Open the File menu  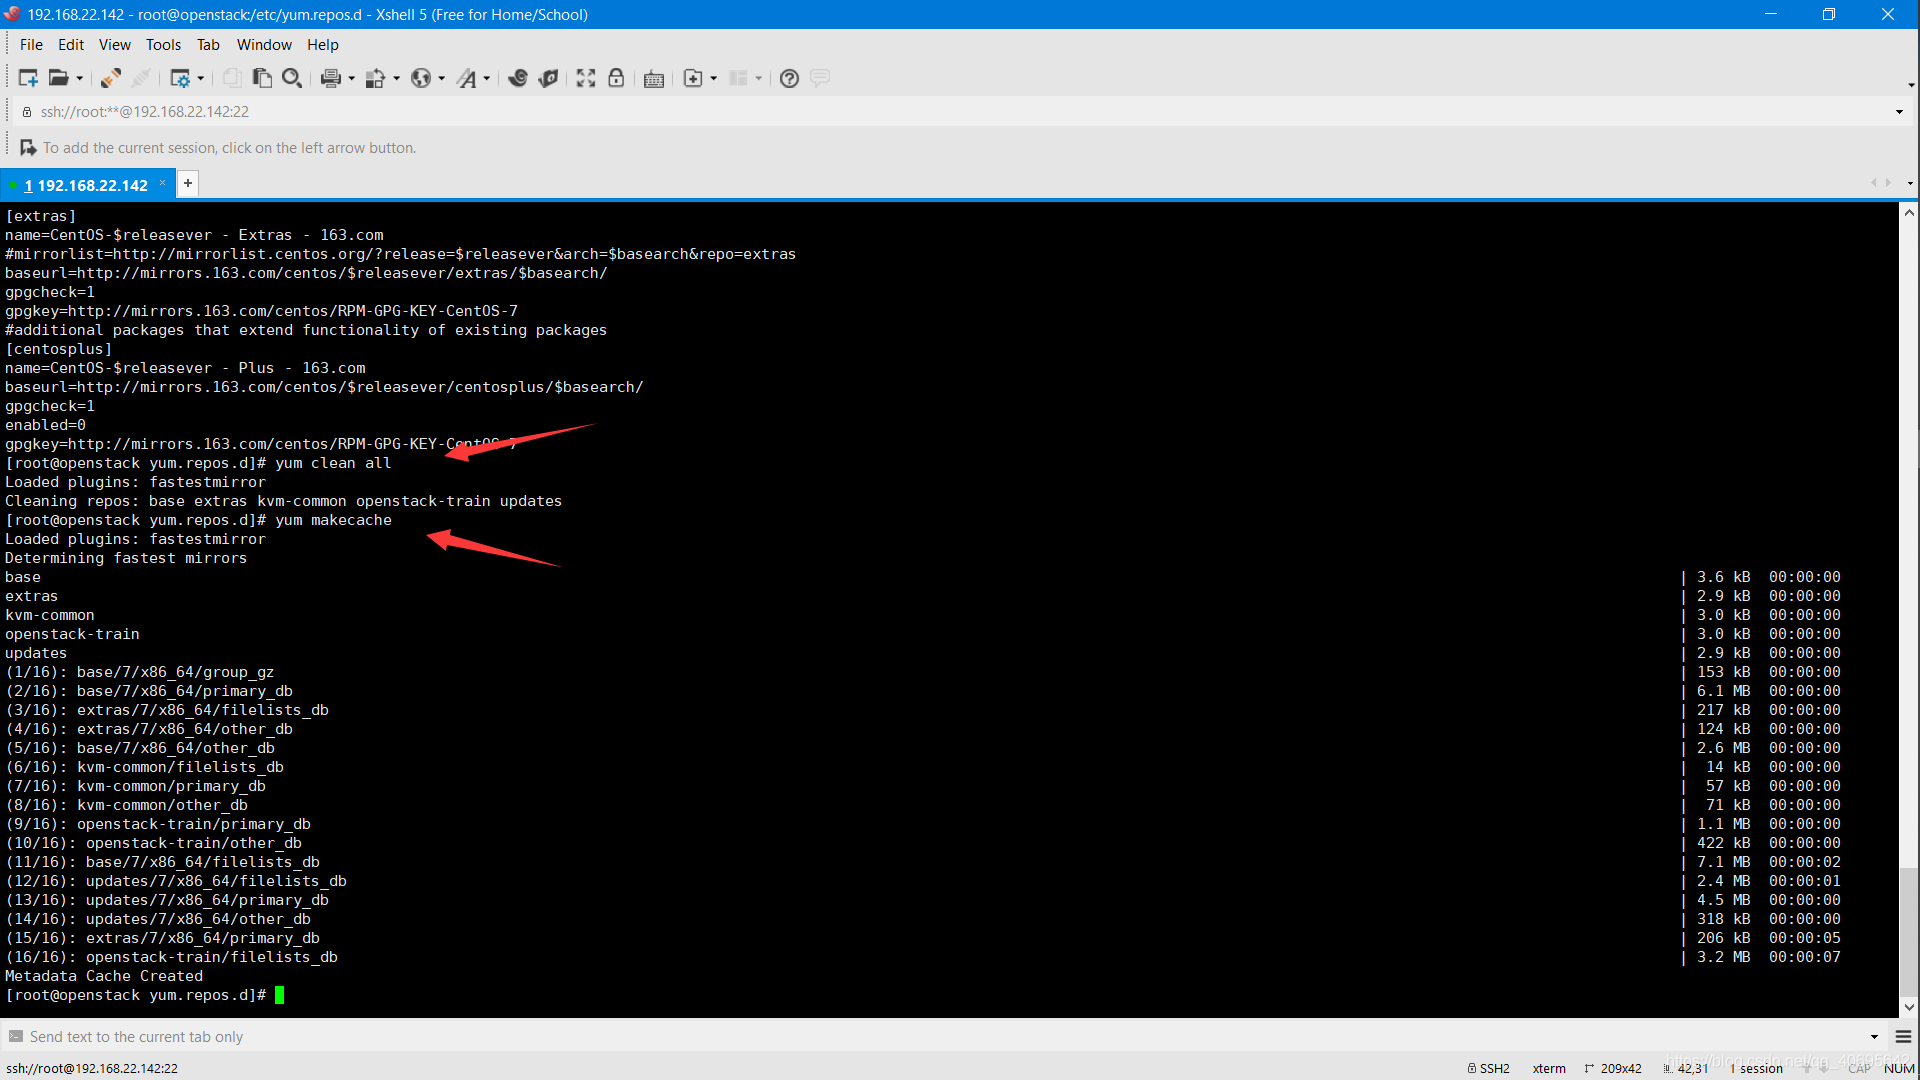[31, 45]
